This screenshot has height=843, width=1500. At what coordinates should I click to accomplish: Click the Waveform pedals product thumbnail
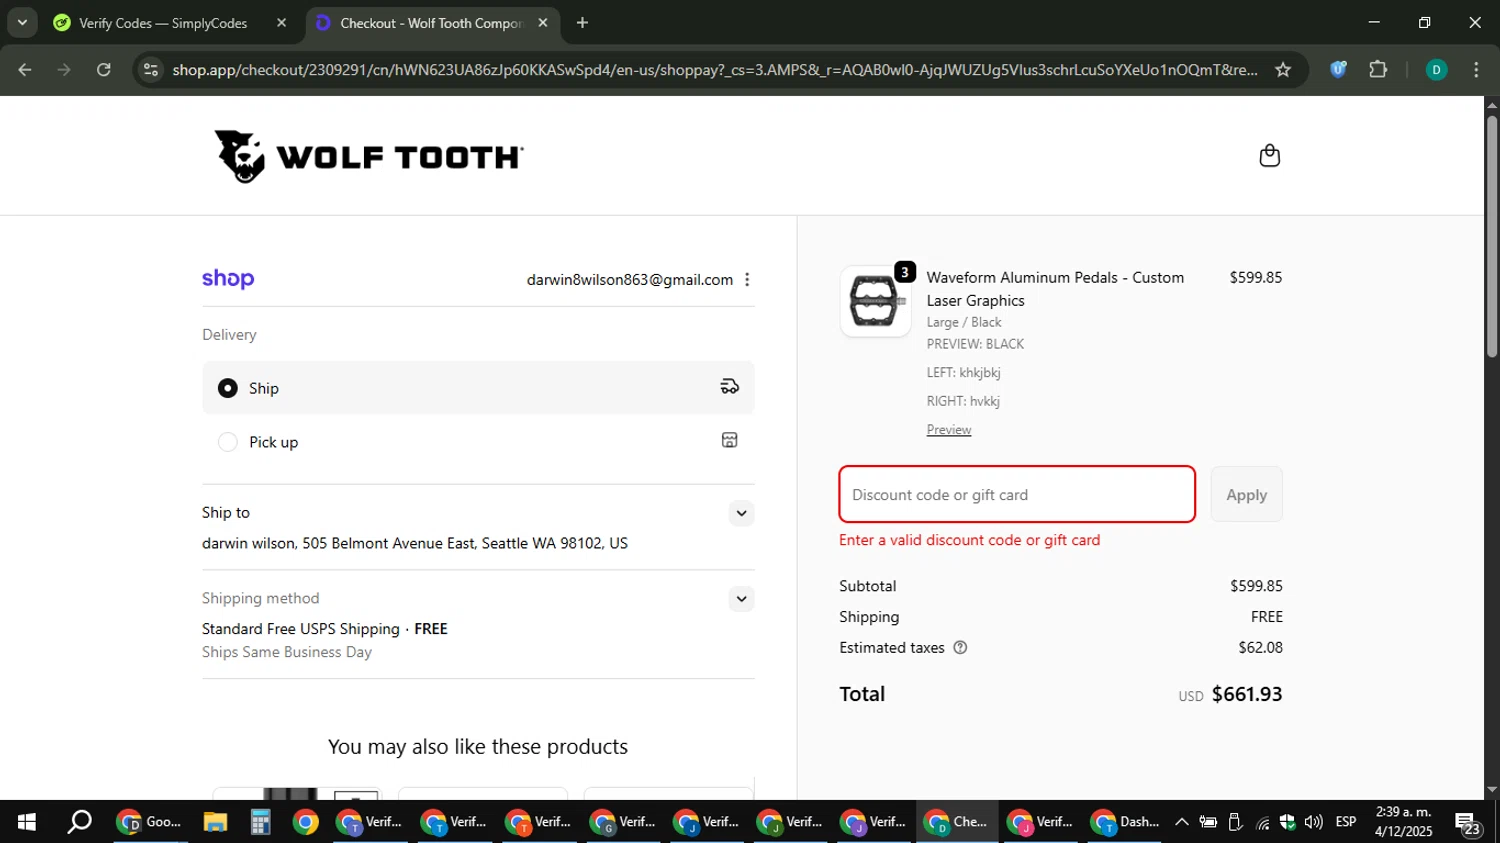point(875,301)
